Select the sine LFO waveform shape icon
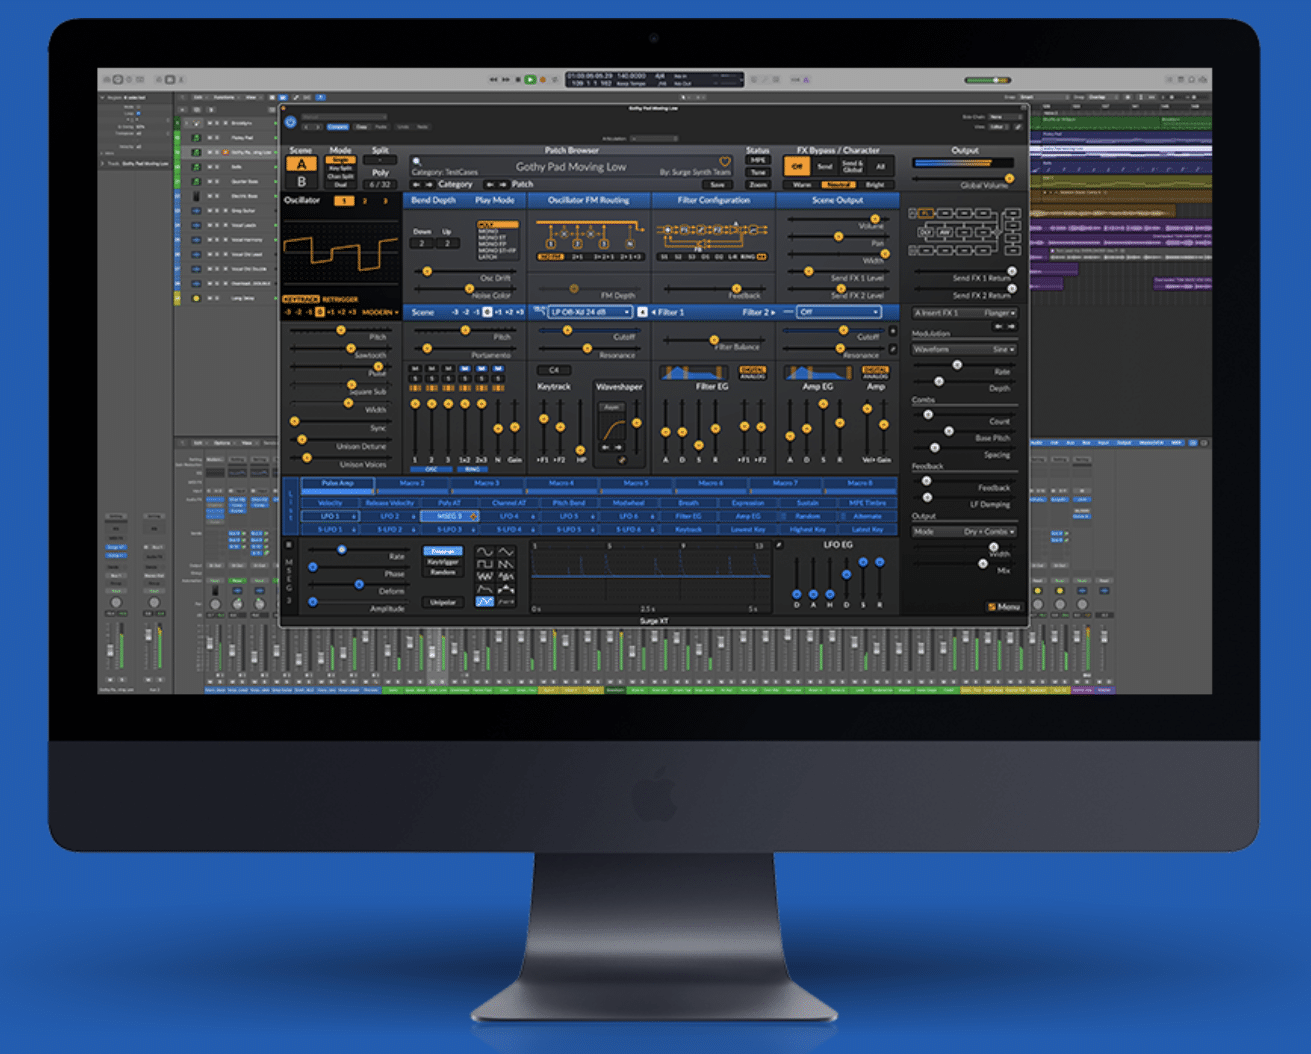Image resolution: width=1311 pixels, height=1054 pixels. tap(484, 552)
